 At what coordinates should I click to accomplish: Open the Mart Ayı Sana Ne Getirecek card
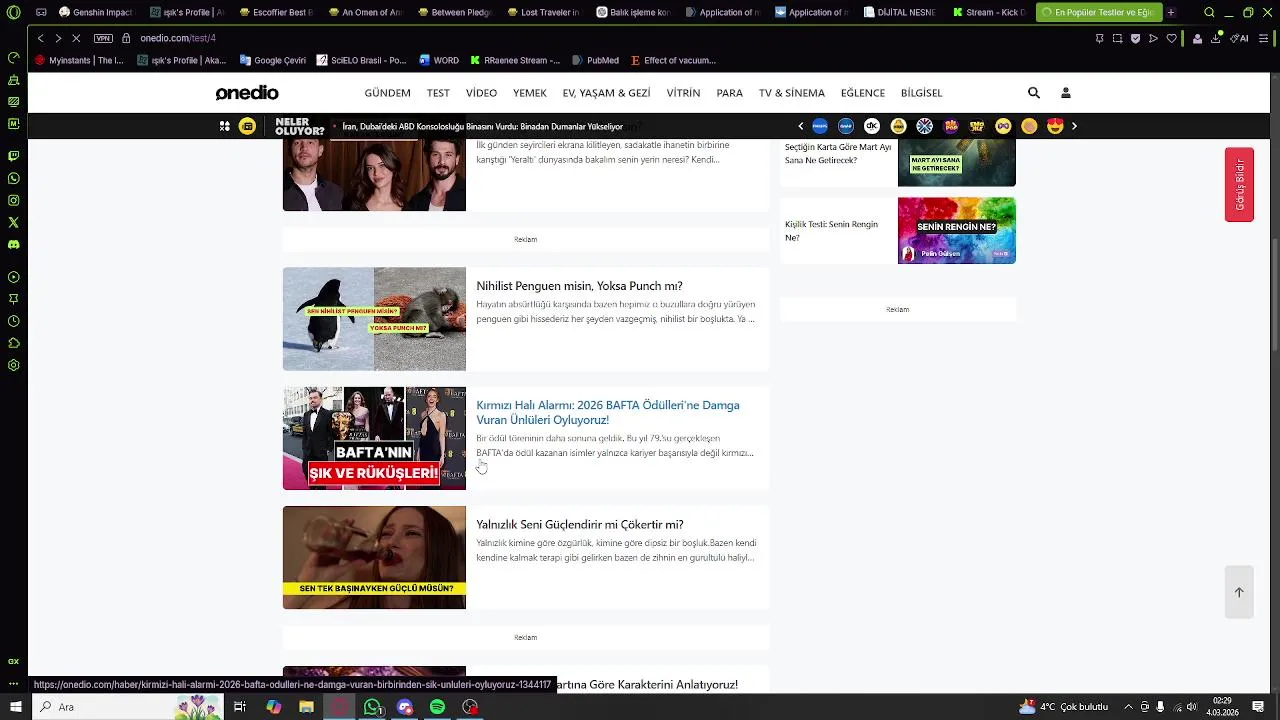898,163
